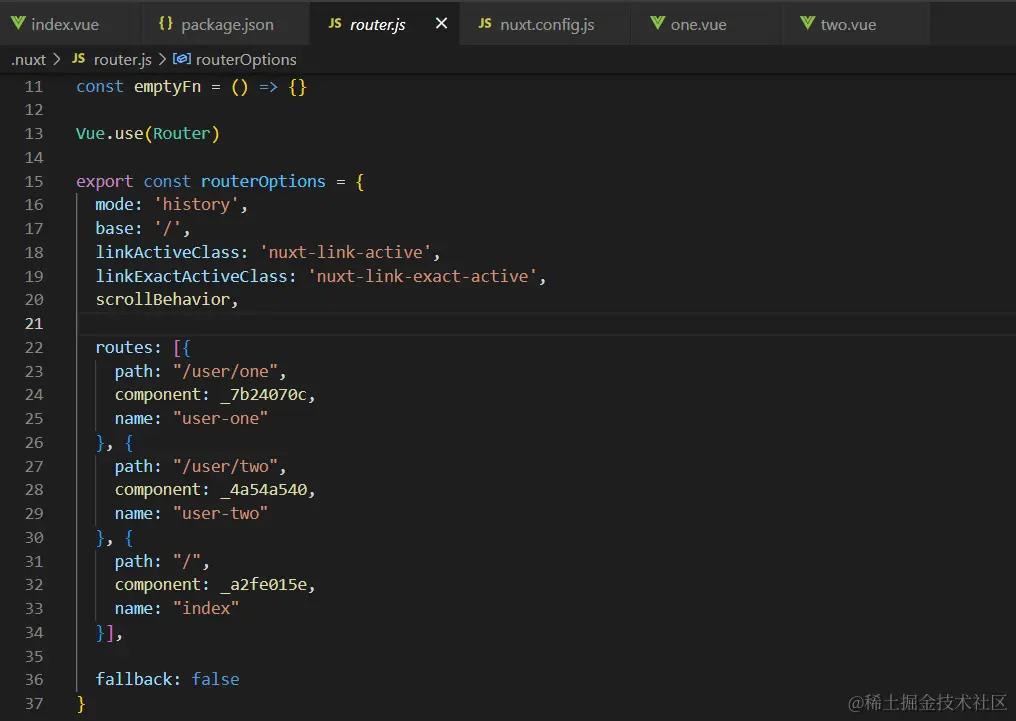Click the closing brace on line 37
This screenshot has height=721, width=1016.
coord(81,704)
